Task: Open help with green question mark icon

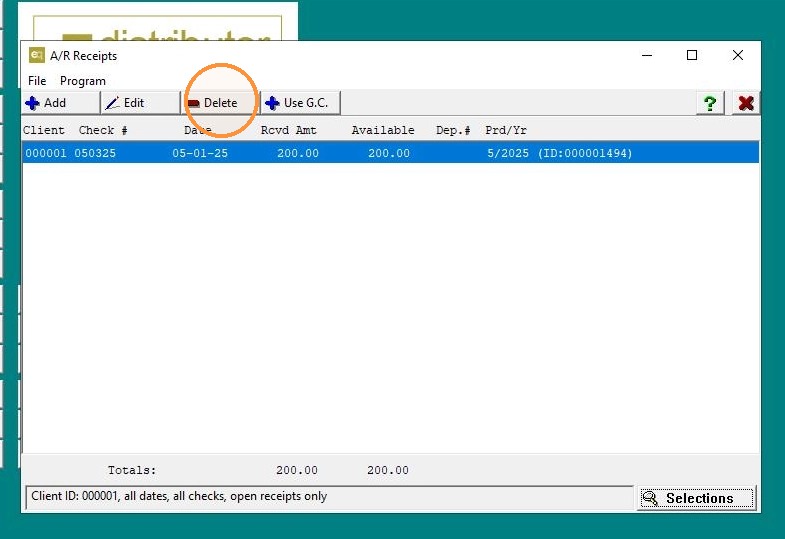Action: [709, 104]
